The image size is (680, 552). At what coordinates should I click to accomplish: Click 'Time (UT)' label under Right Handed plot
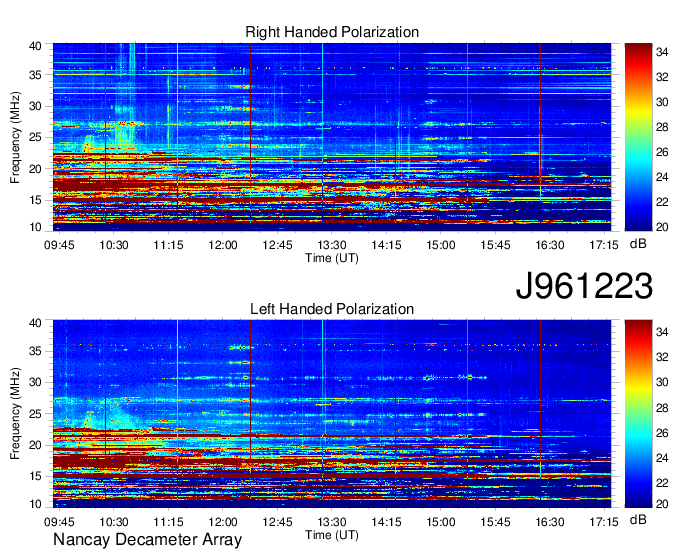pos(332,258)
